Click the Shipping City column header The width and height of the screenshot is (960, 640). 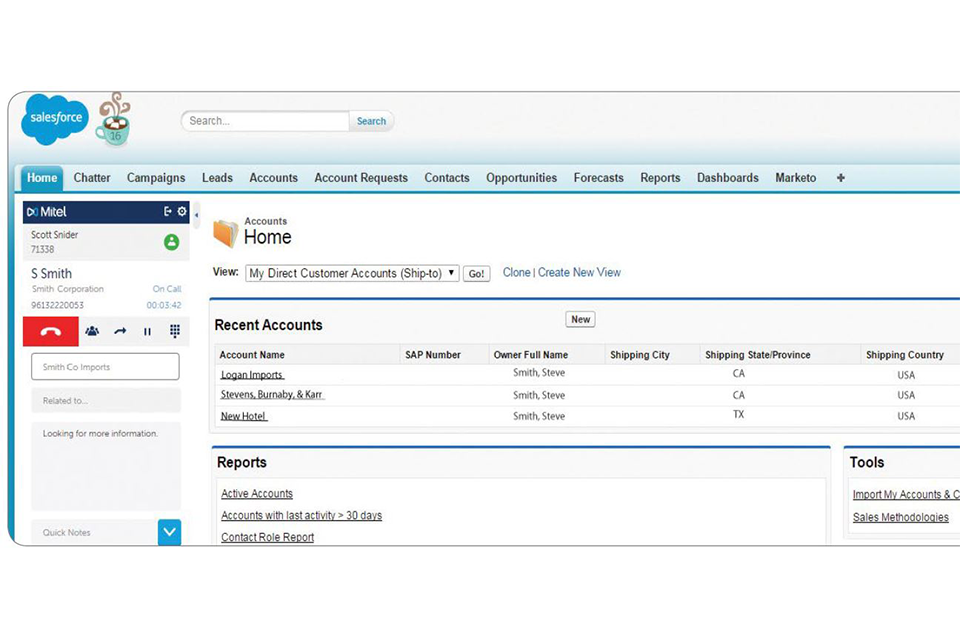coord(640,355)
